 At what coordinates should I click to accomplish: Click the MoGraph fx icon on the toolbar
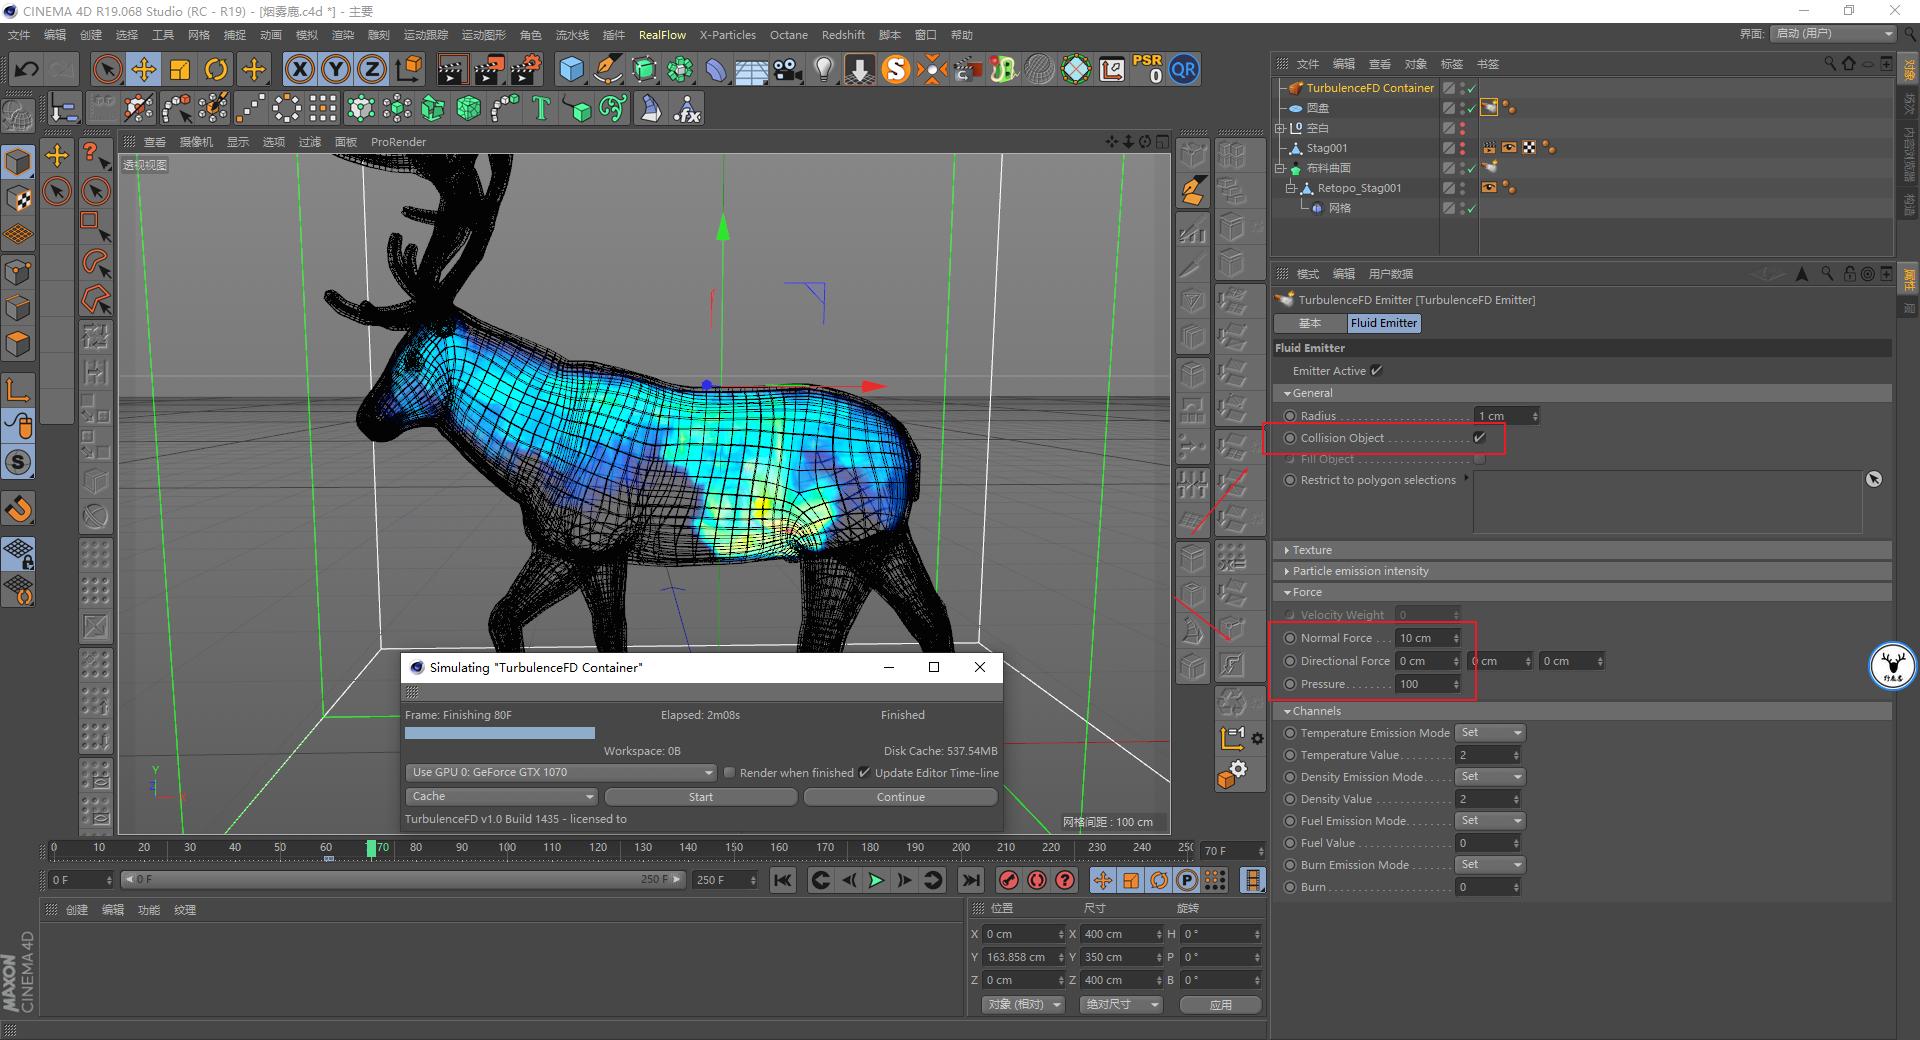[687, 107]
